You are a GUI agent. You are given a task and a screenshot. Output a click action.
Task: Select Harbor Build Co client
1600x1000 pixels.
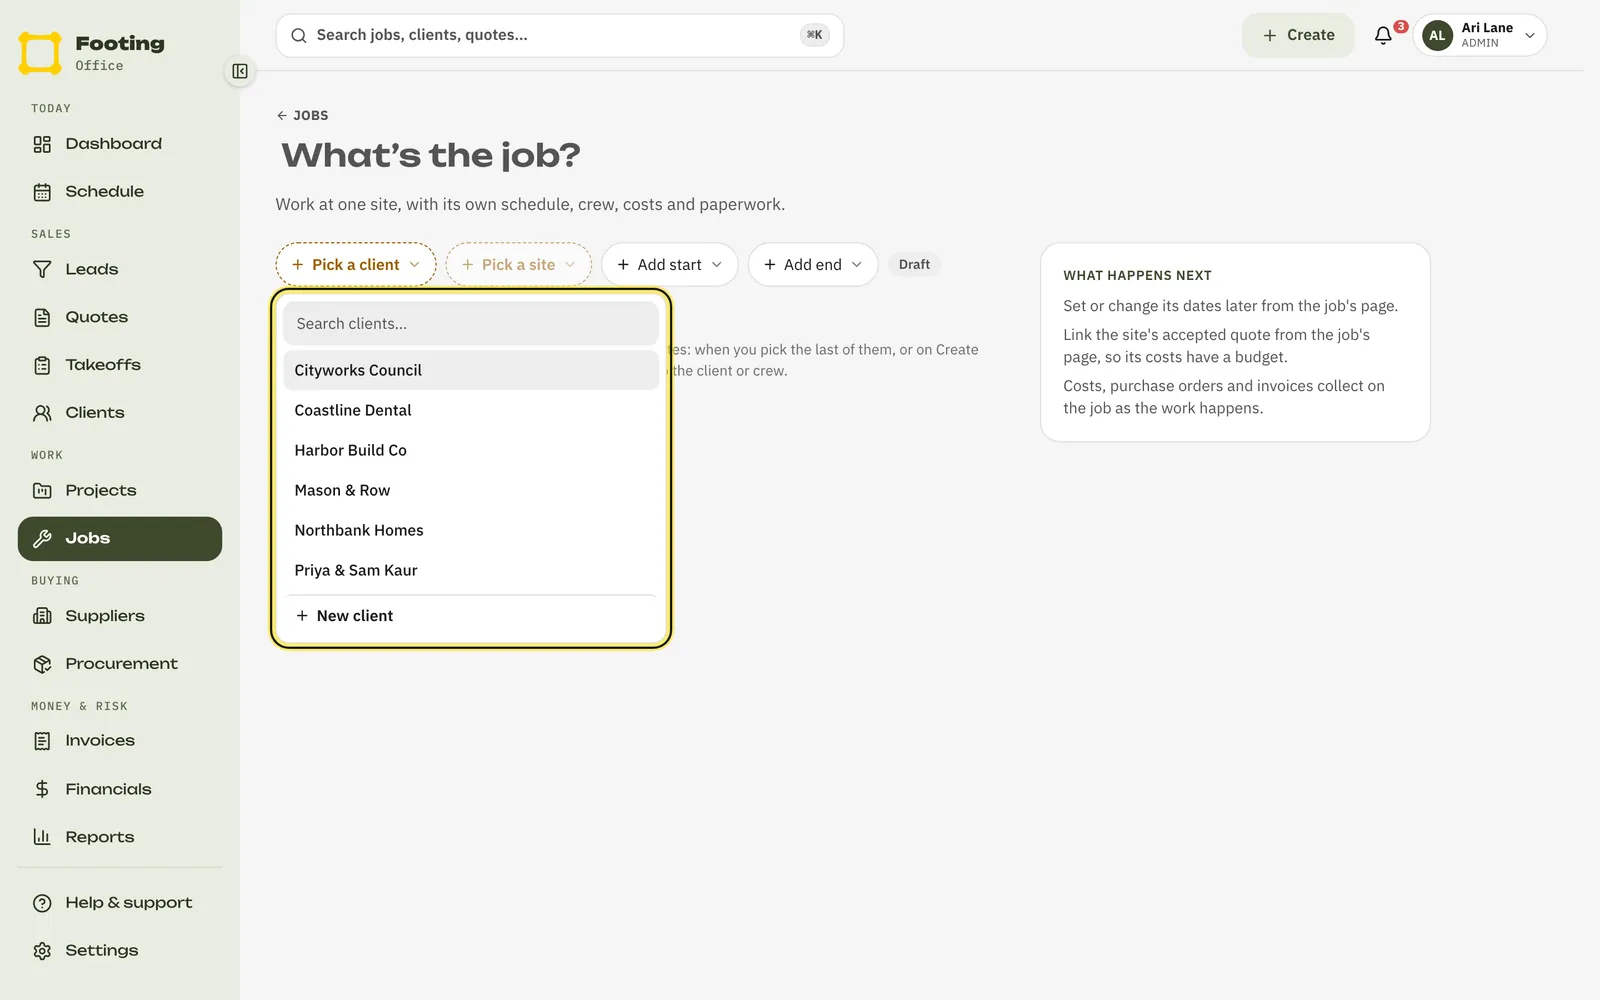(x=471, y=450)
